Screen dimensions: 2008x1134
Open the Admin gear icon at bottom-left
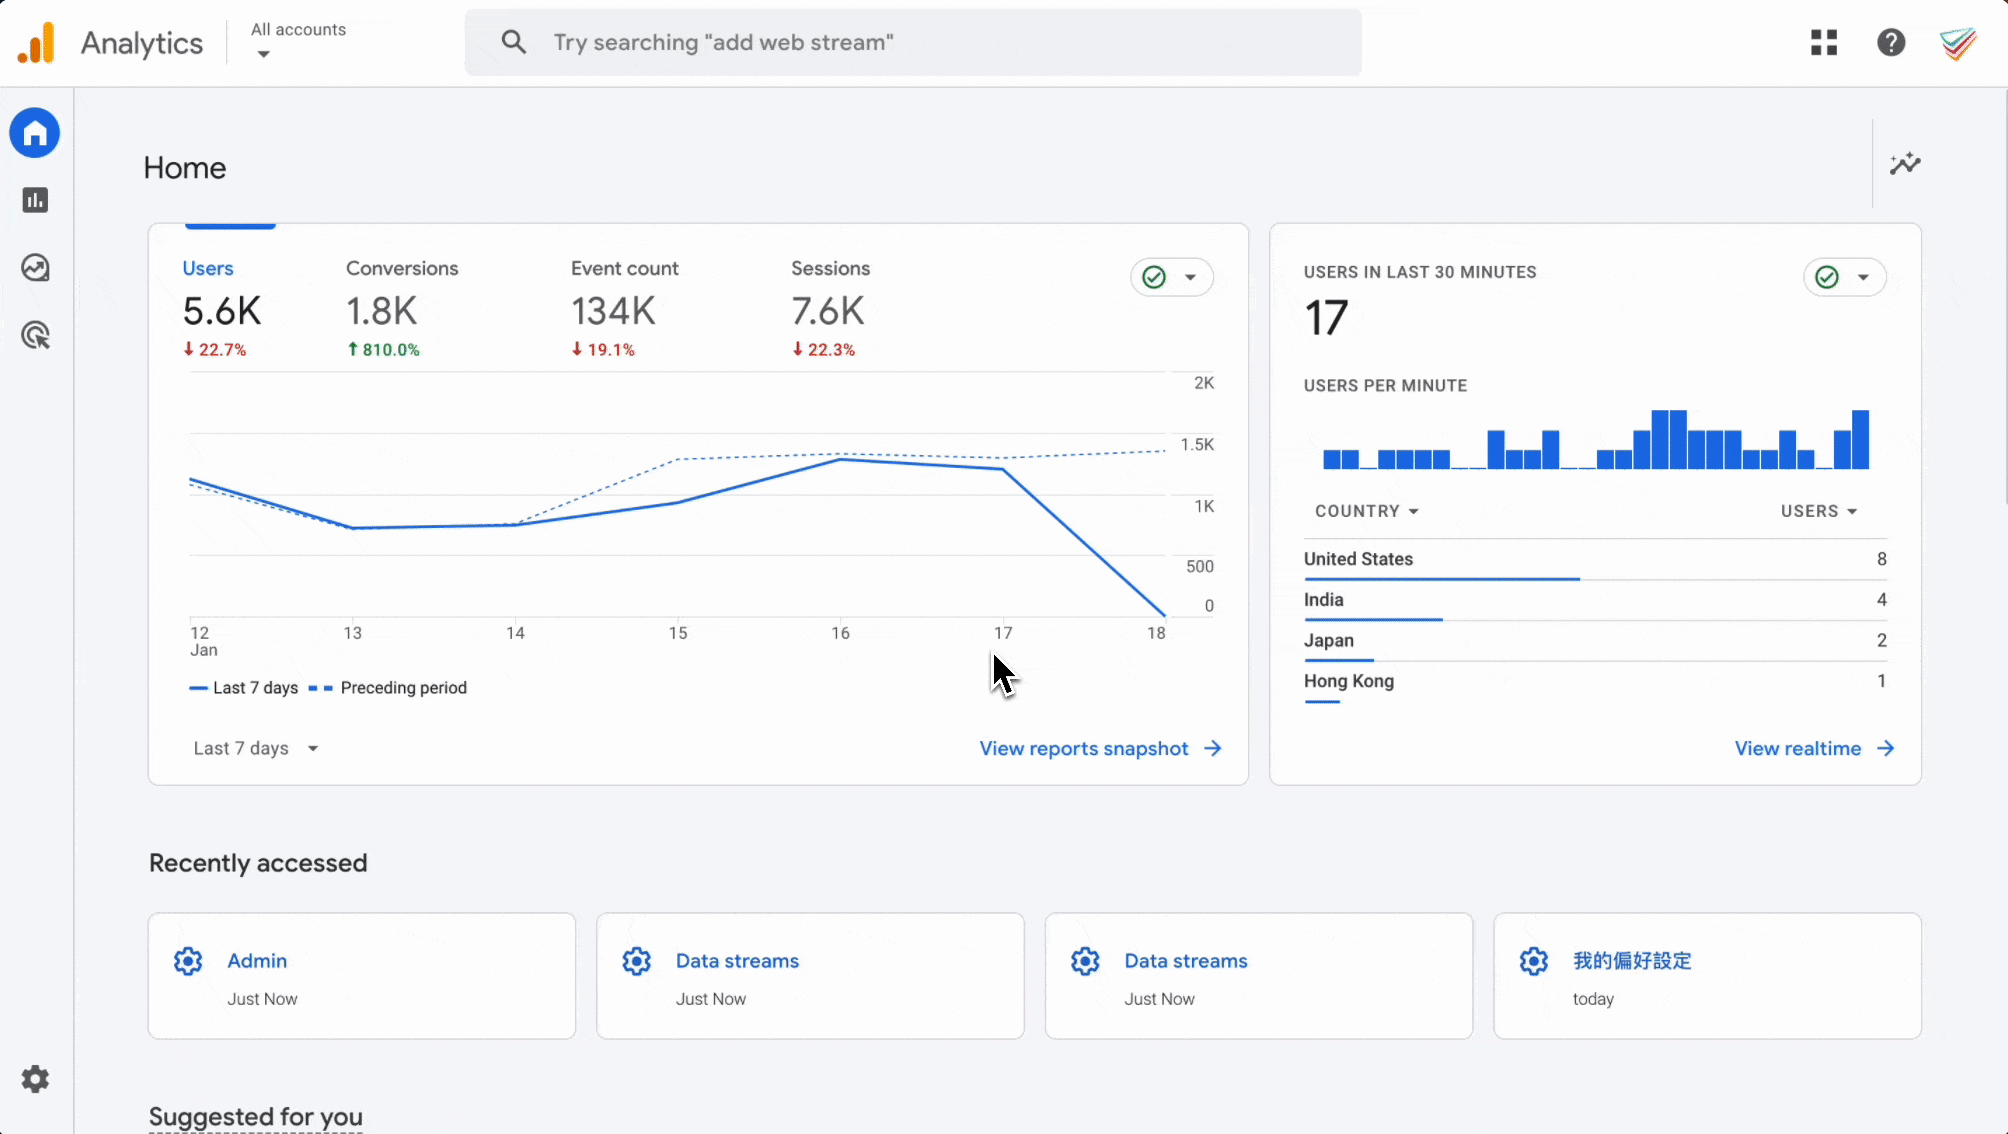tap(35, 1079)
